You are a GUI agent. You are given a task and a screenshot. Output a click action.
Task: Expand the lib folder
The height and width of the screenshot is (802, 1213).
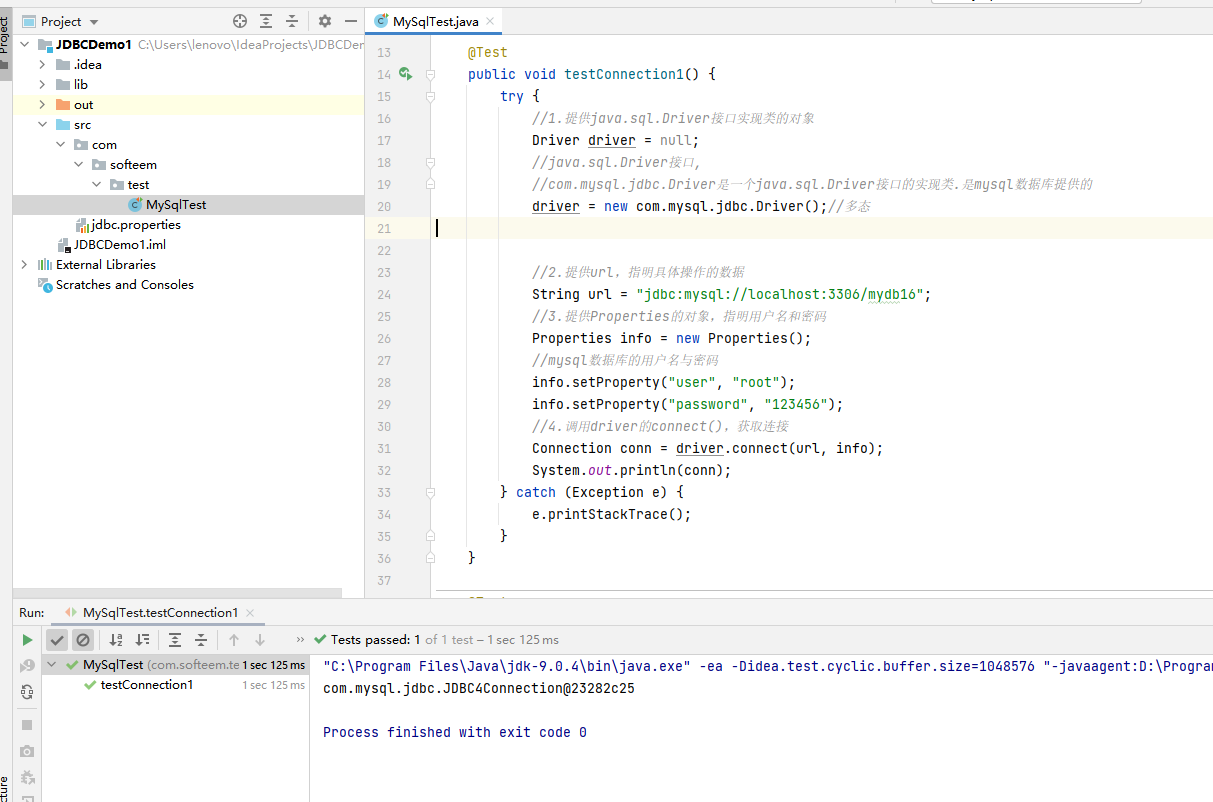click(x=42, y=85)
